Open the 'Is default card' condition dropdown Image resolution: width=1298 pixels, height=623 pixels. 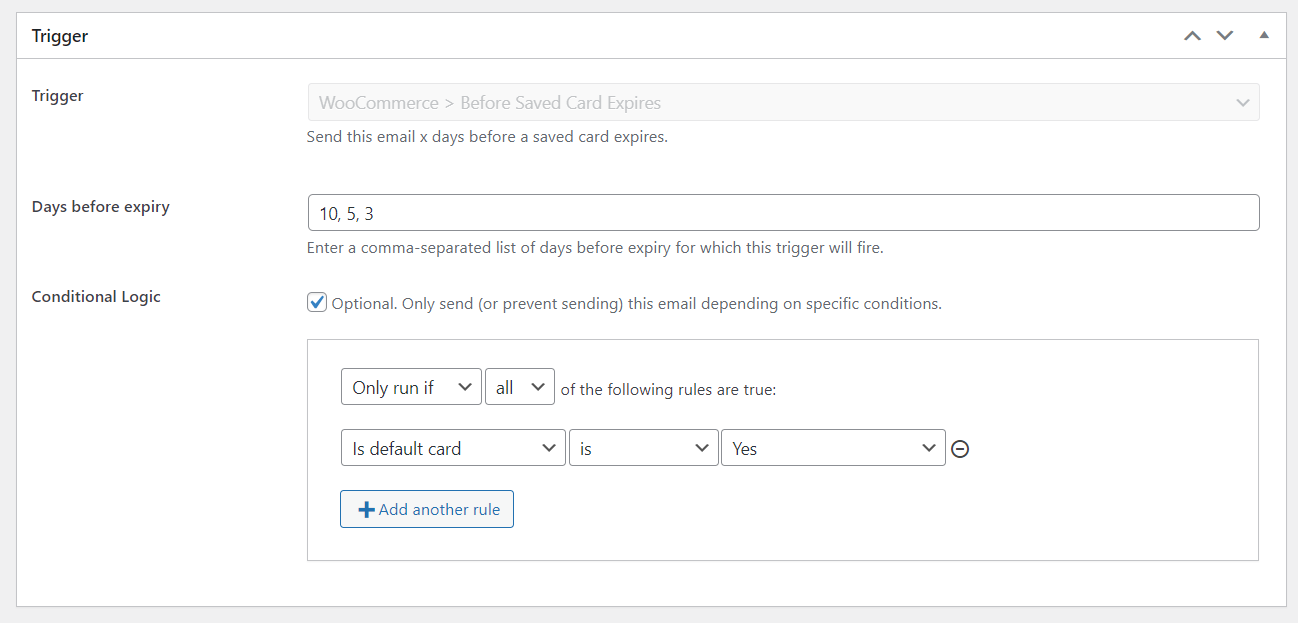[x=453, y=448]
